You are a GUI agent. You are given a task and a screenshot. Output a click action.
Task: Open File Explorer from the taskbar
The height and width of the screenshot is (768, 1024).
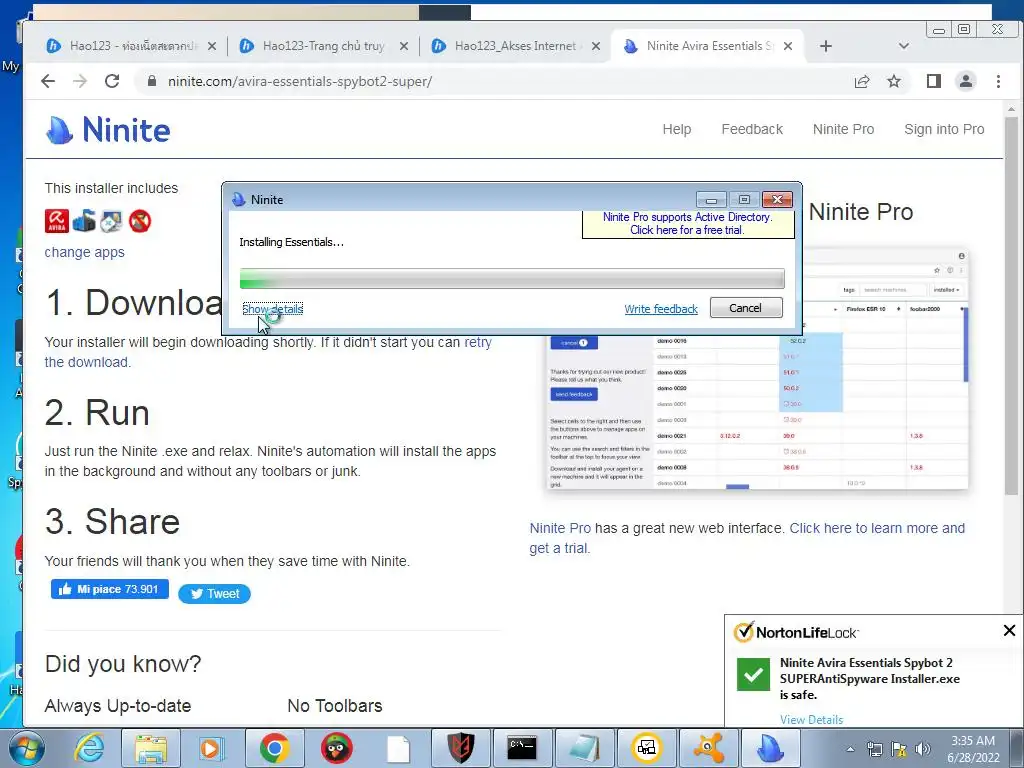(151, 748)
